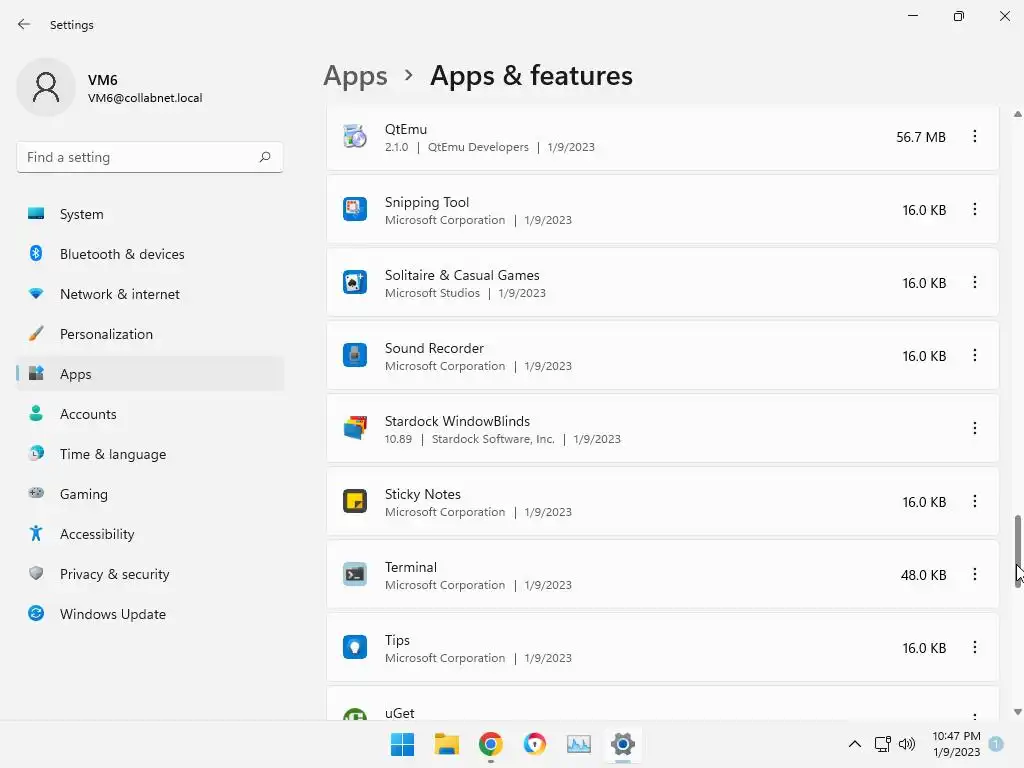The image size is (1024, 768).
Task: Show more options for Stardock WindowBlinds
Action: 974,428
